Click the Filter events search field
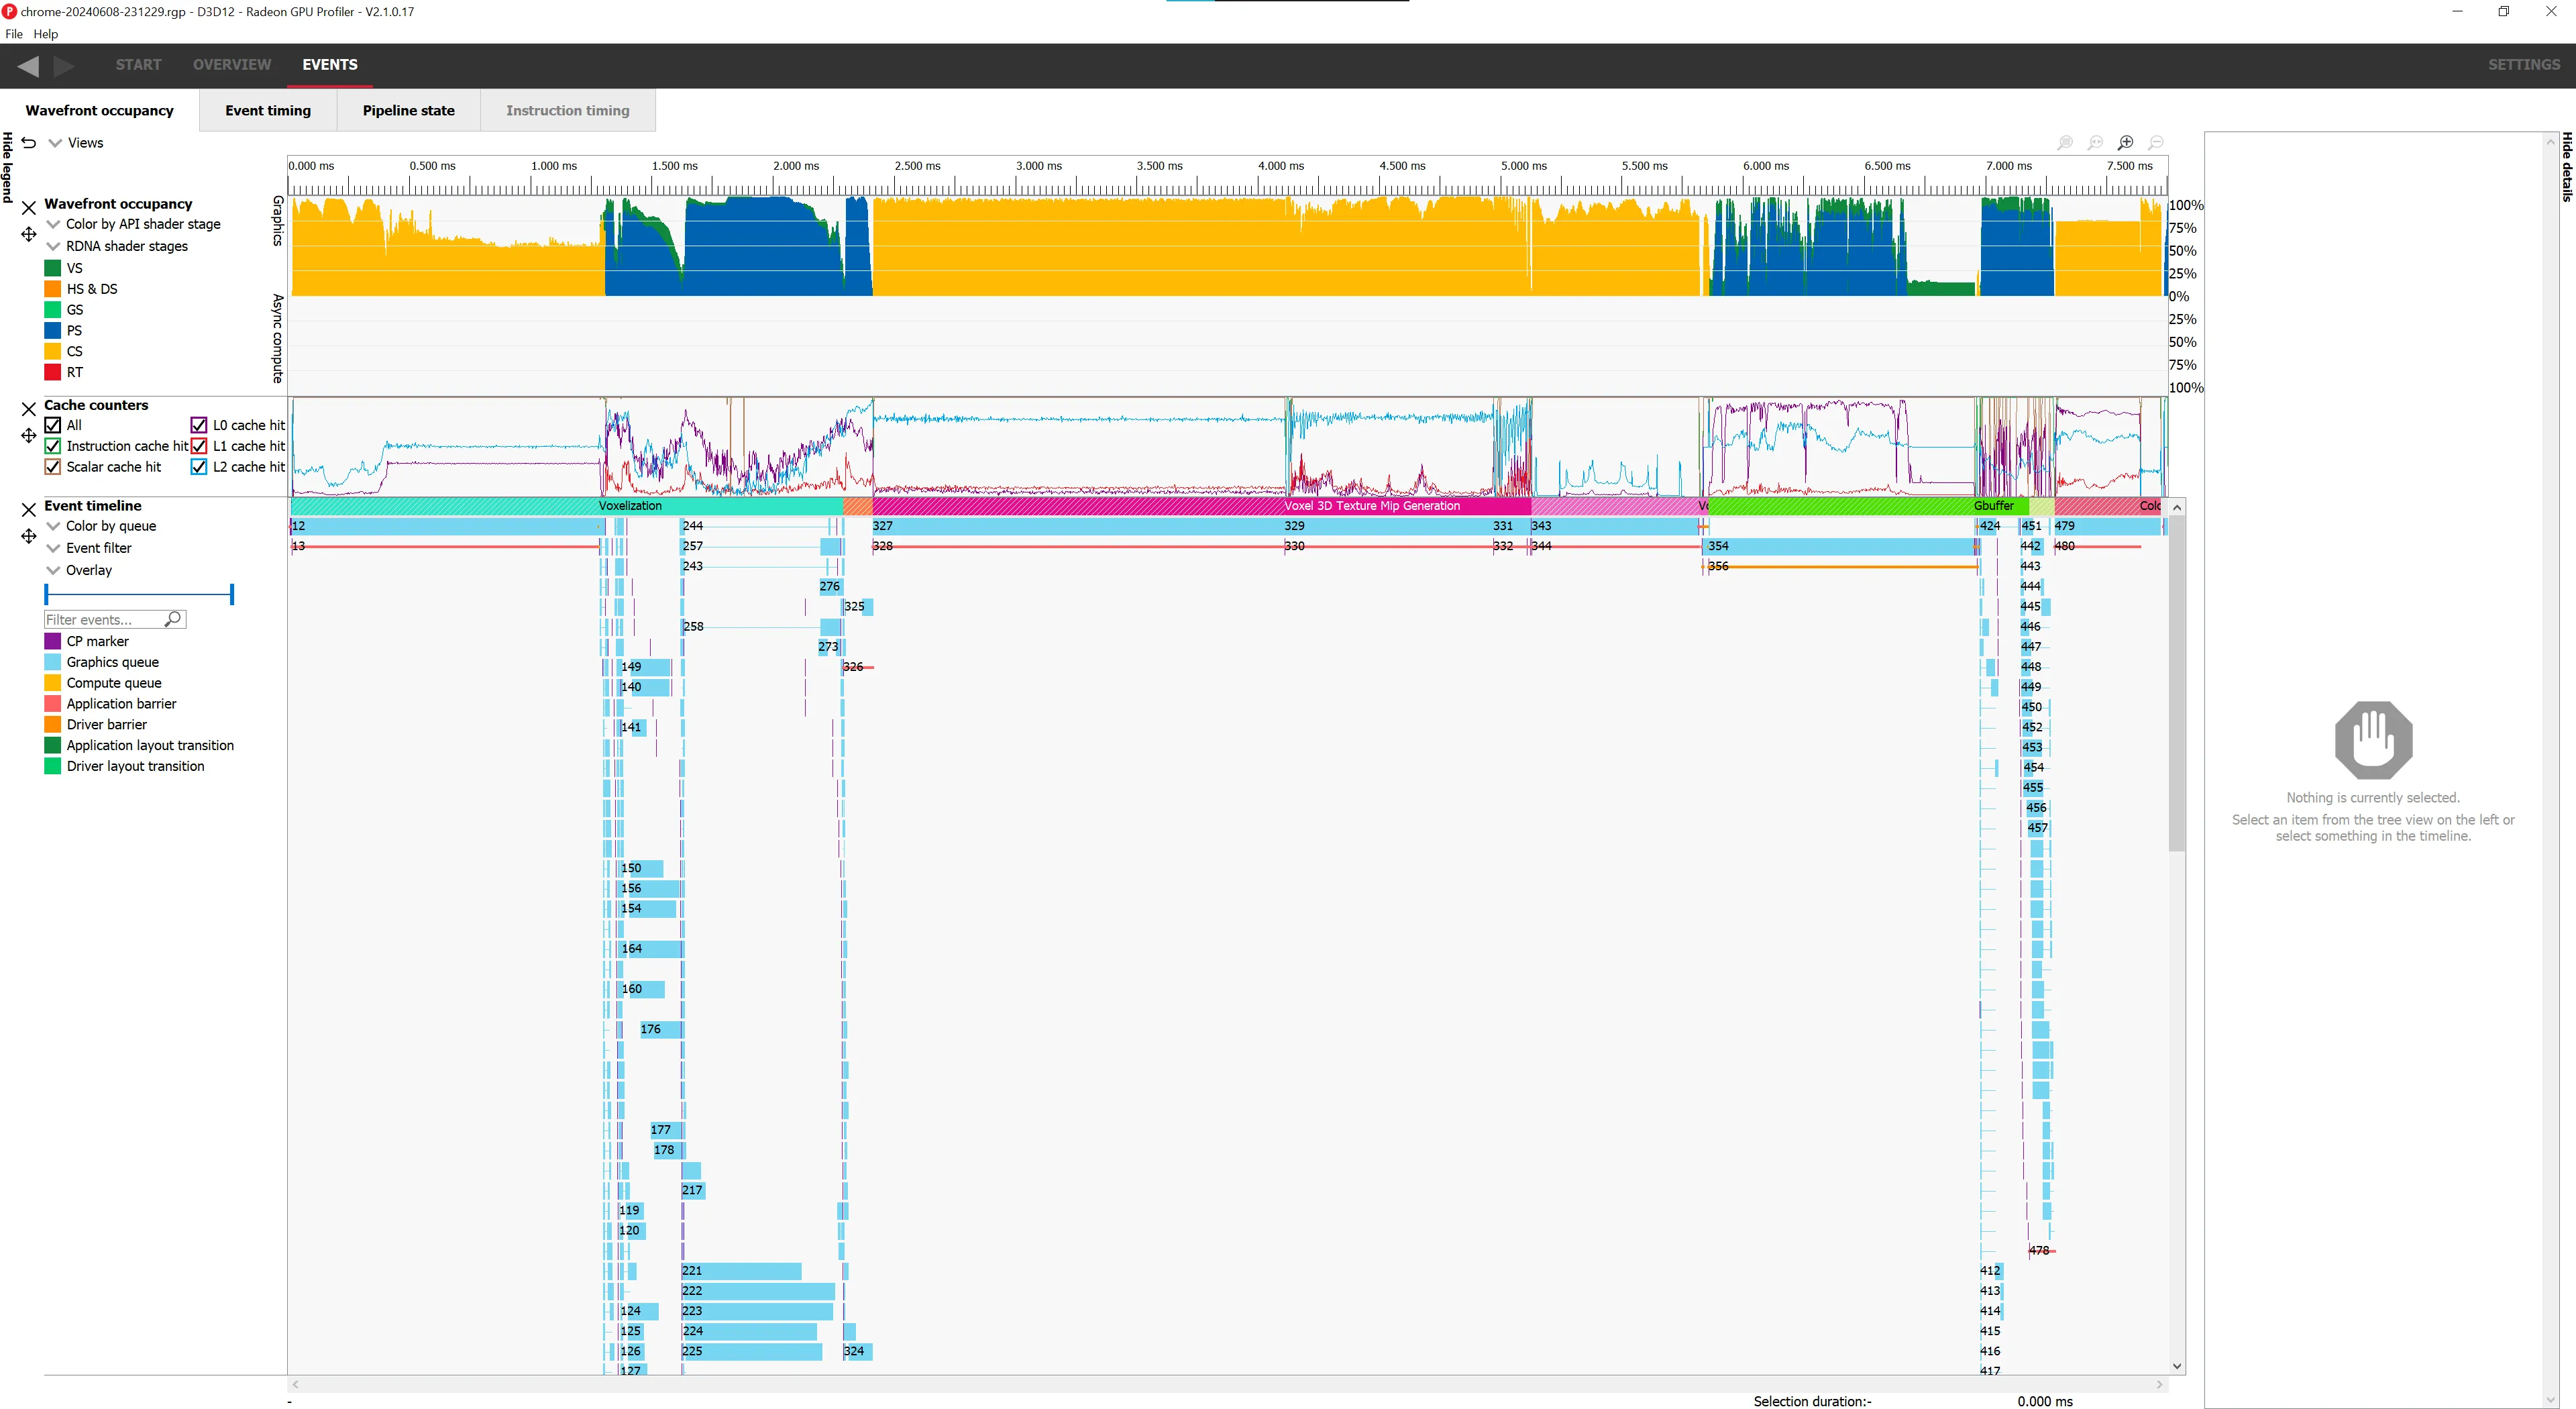Screen dimensions: 2576x1409 coord(104,620)
